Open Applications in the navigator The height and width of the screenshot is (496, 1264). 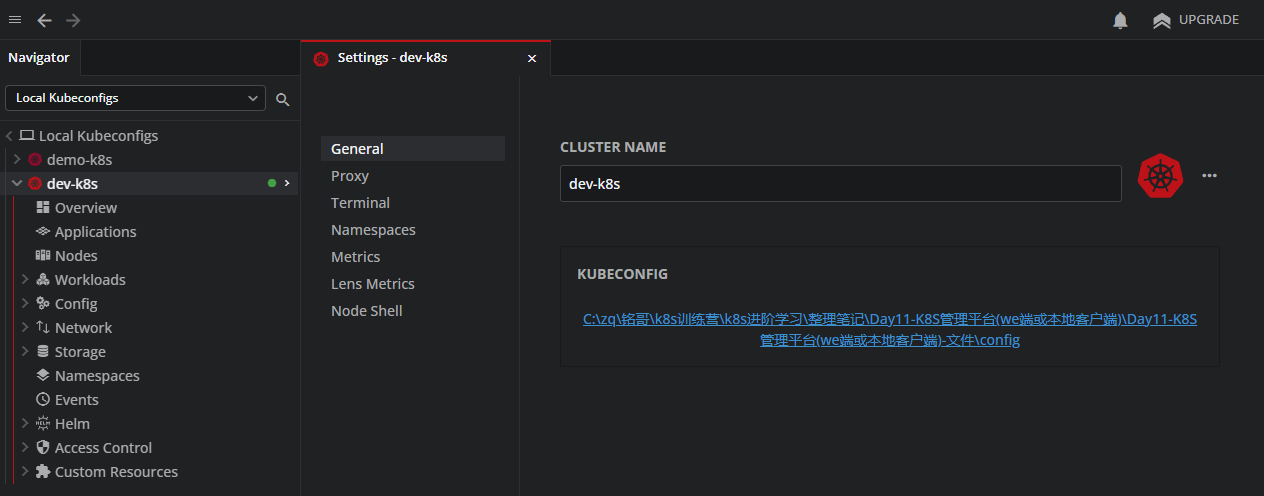[96, 232]
